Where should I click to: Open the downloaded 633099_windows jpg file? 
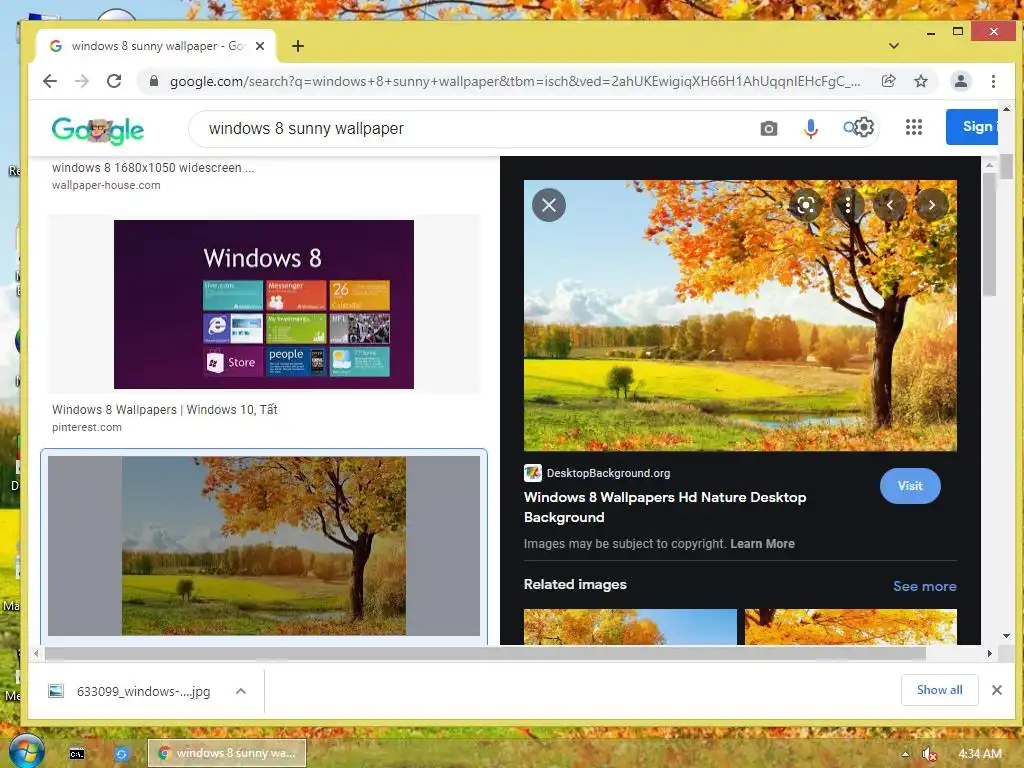[x=129, y=691]
